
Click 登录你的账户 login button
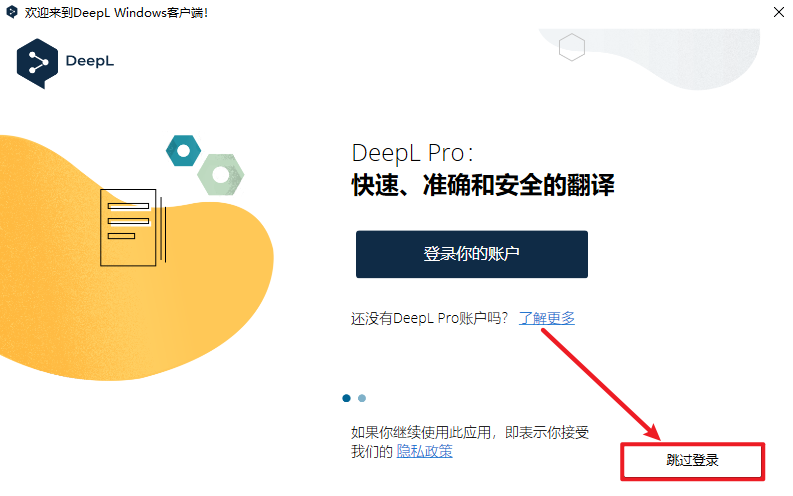pos(472,254)
